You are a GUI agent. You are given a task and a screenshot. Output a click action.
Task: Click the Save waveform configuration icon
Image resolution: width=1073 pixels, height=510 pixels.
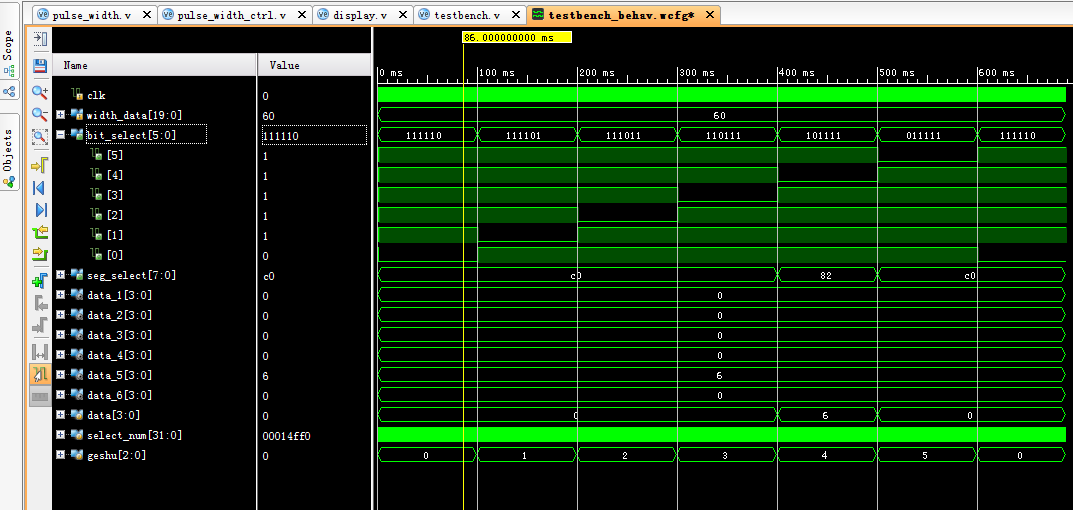[x=40, y=65]
